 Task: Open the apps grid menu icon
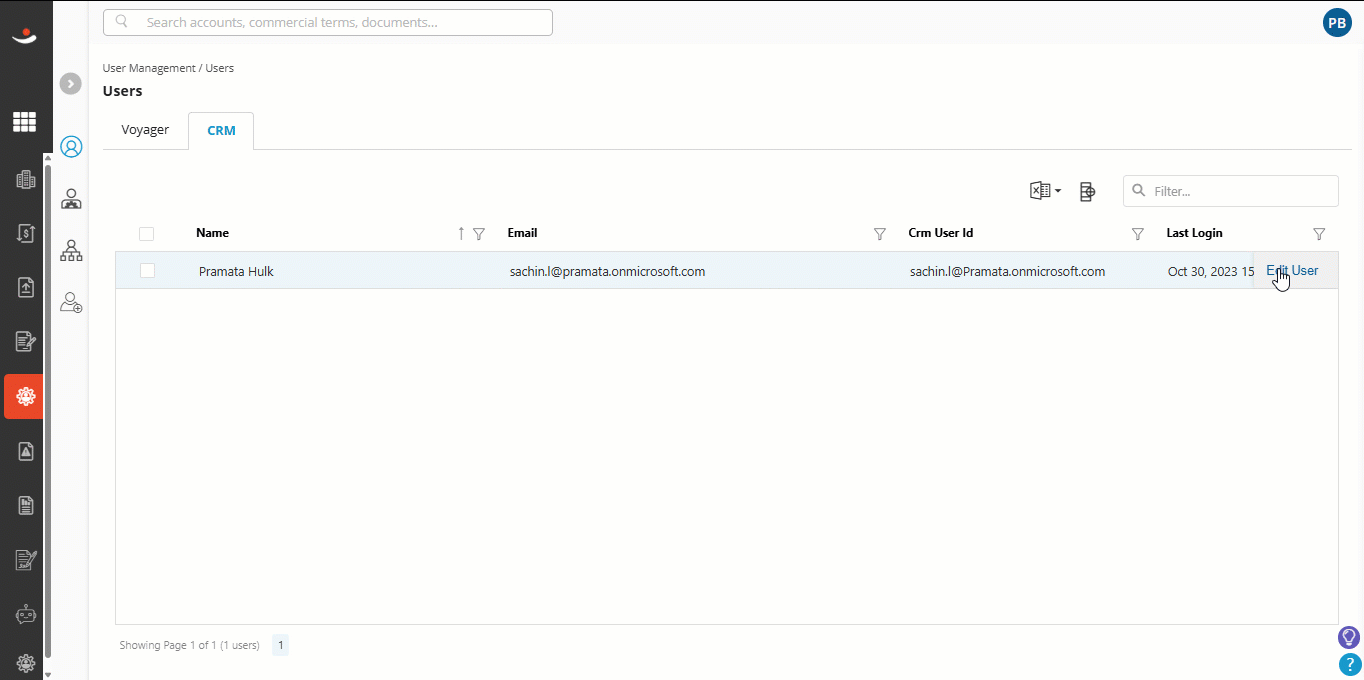pos(24,122)
